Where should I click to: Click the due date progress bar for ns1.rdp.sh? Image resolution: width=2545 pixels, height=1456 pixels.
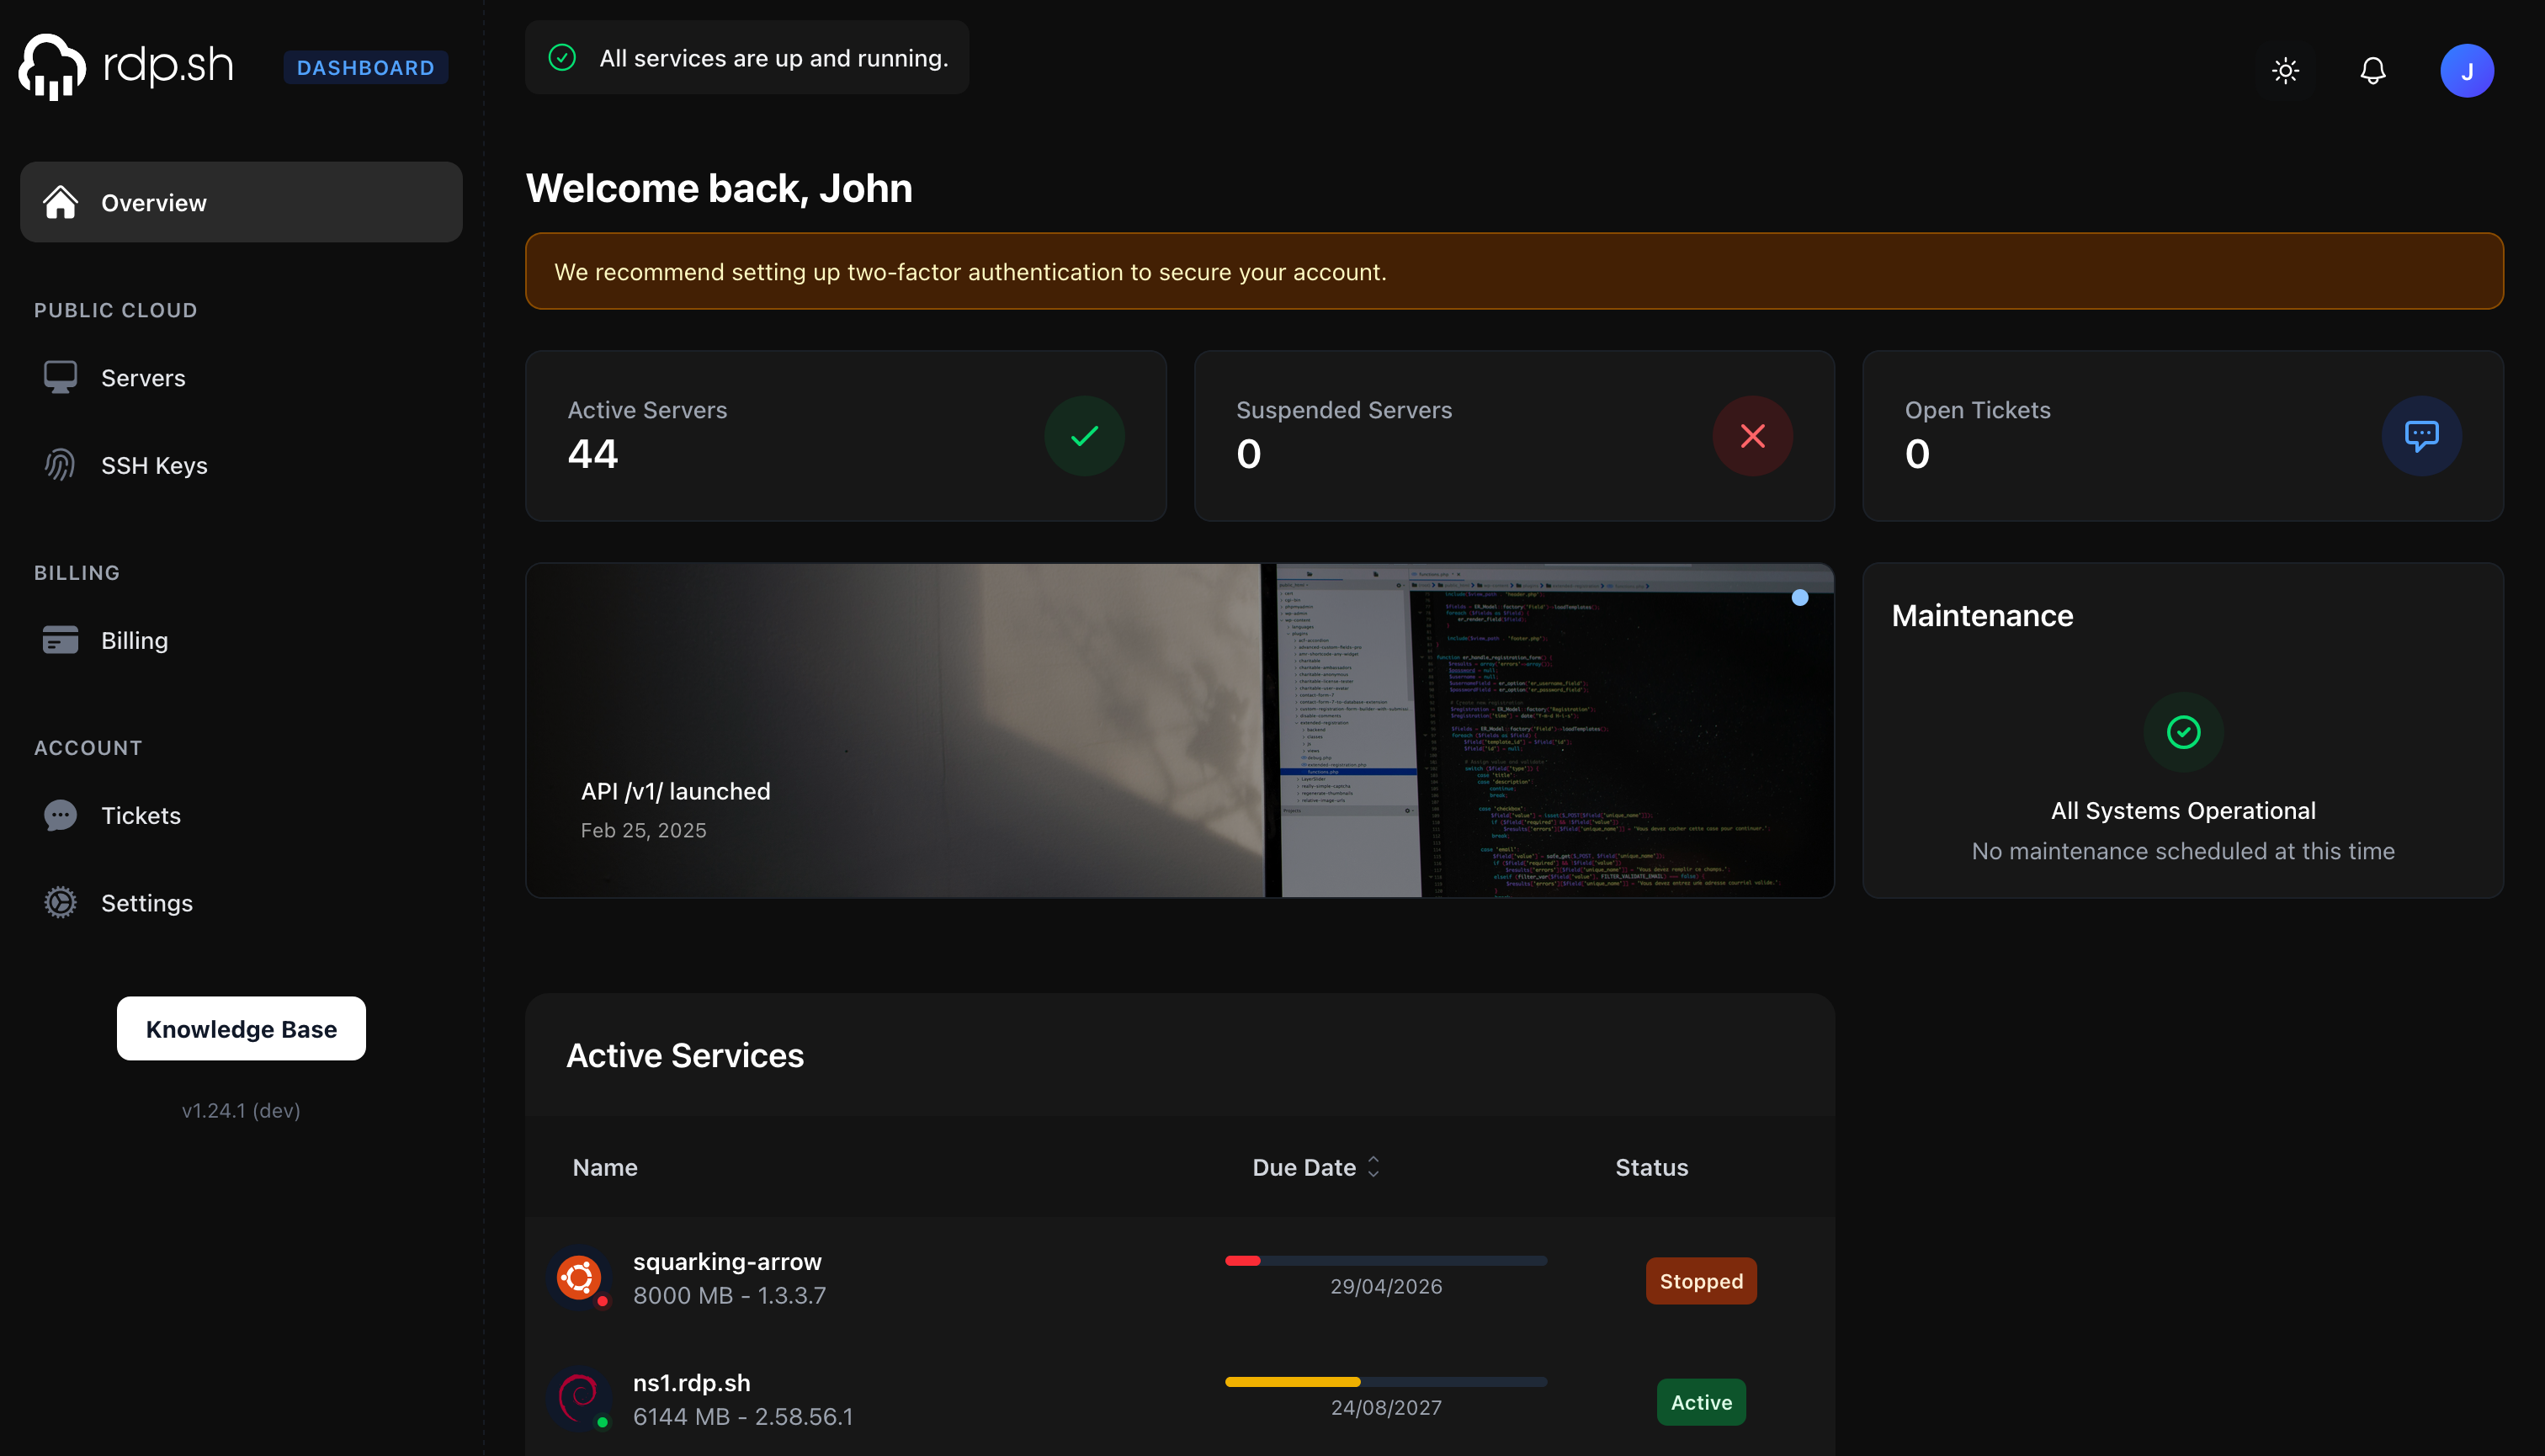pyautogui.click(x=1386, y=1381)
